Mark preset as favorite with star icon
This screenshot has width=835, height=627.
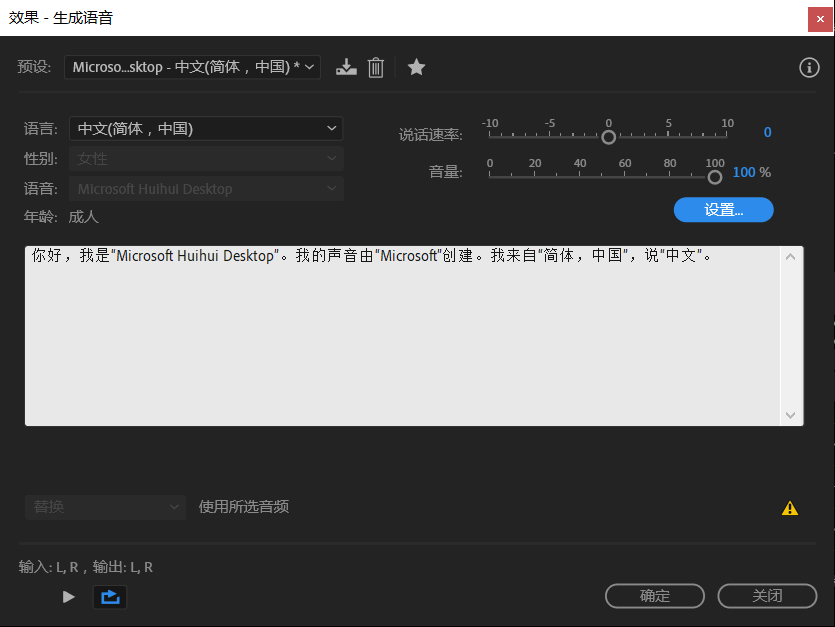(416, 67)
